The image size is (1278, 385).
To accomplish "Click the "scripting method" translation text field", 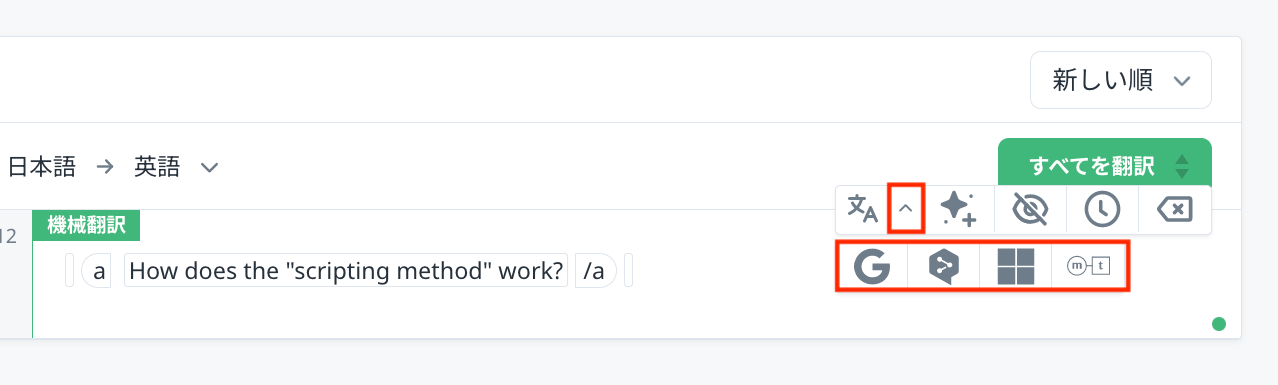I will click(346, 271).
